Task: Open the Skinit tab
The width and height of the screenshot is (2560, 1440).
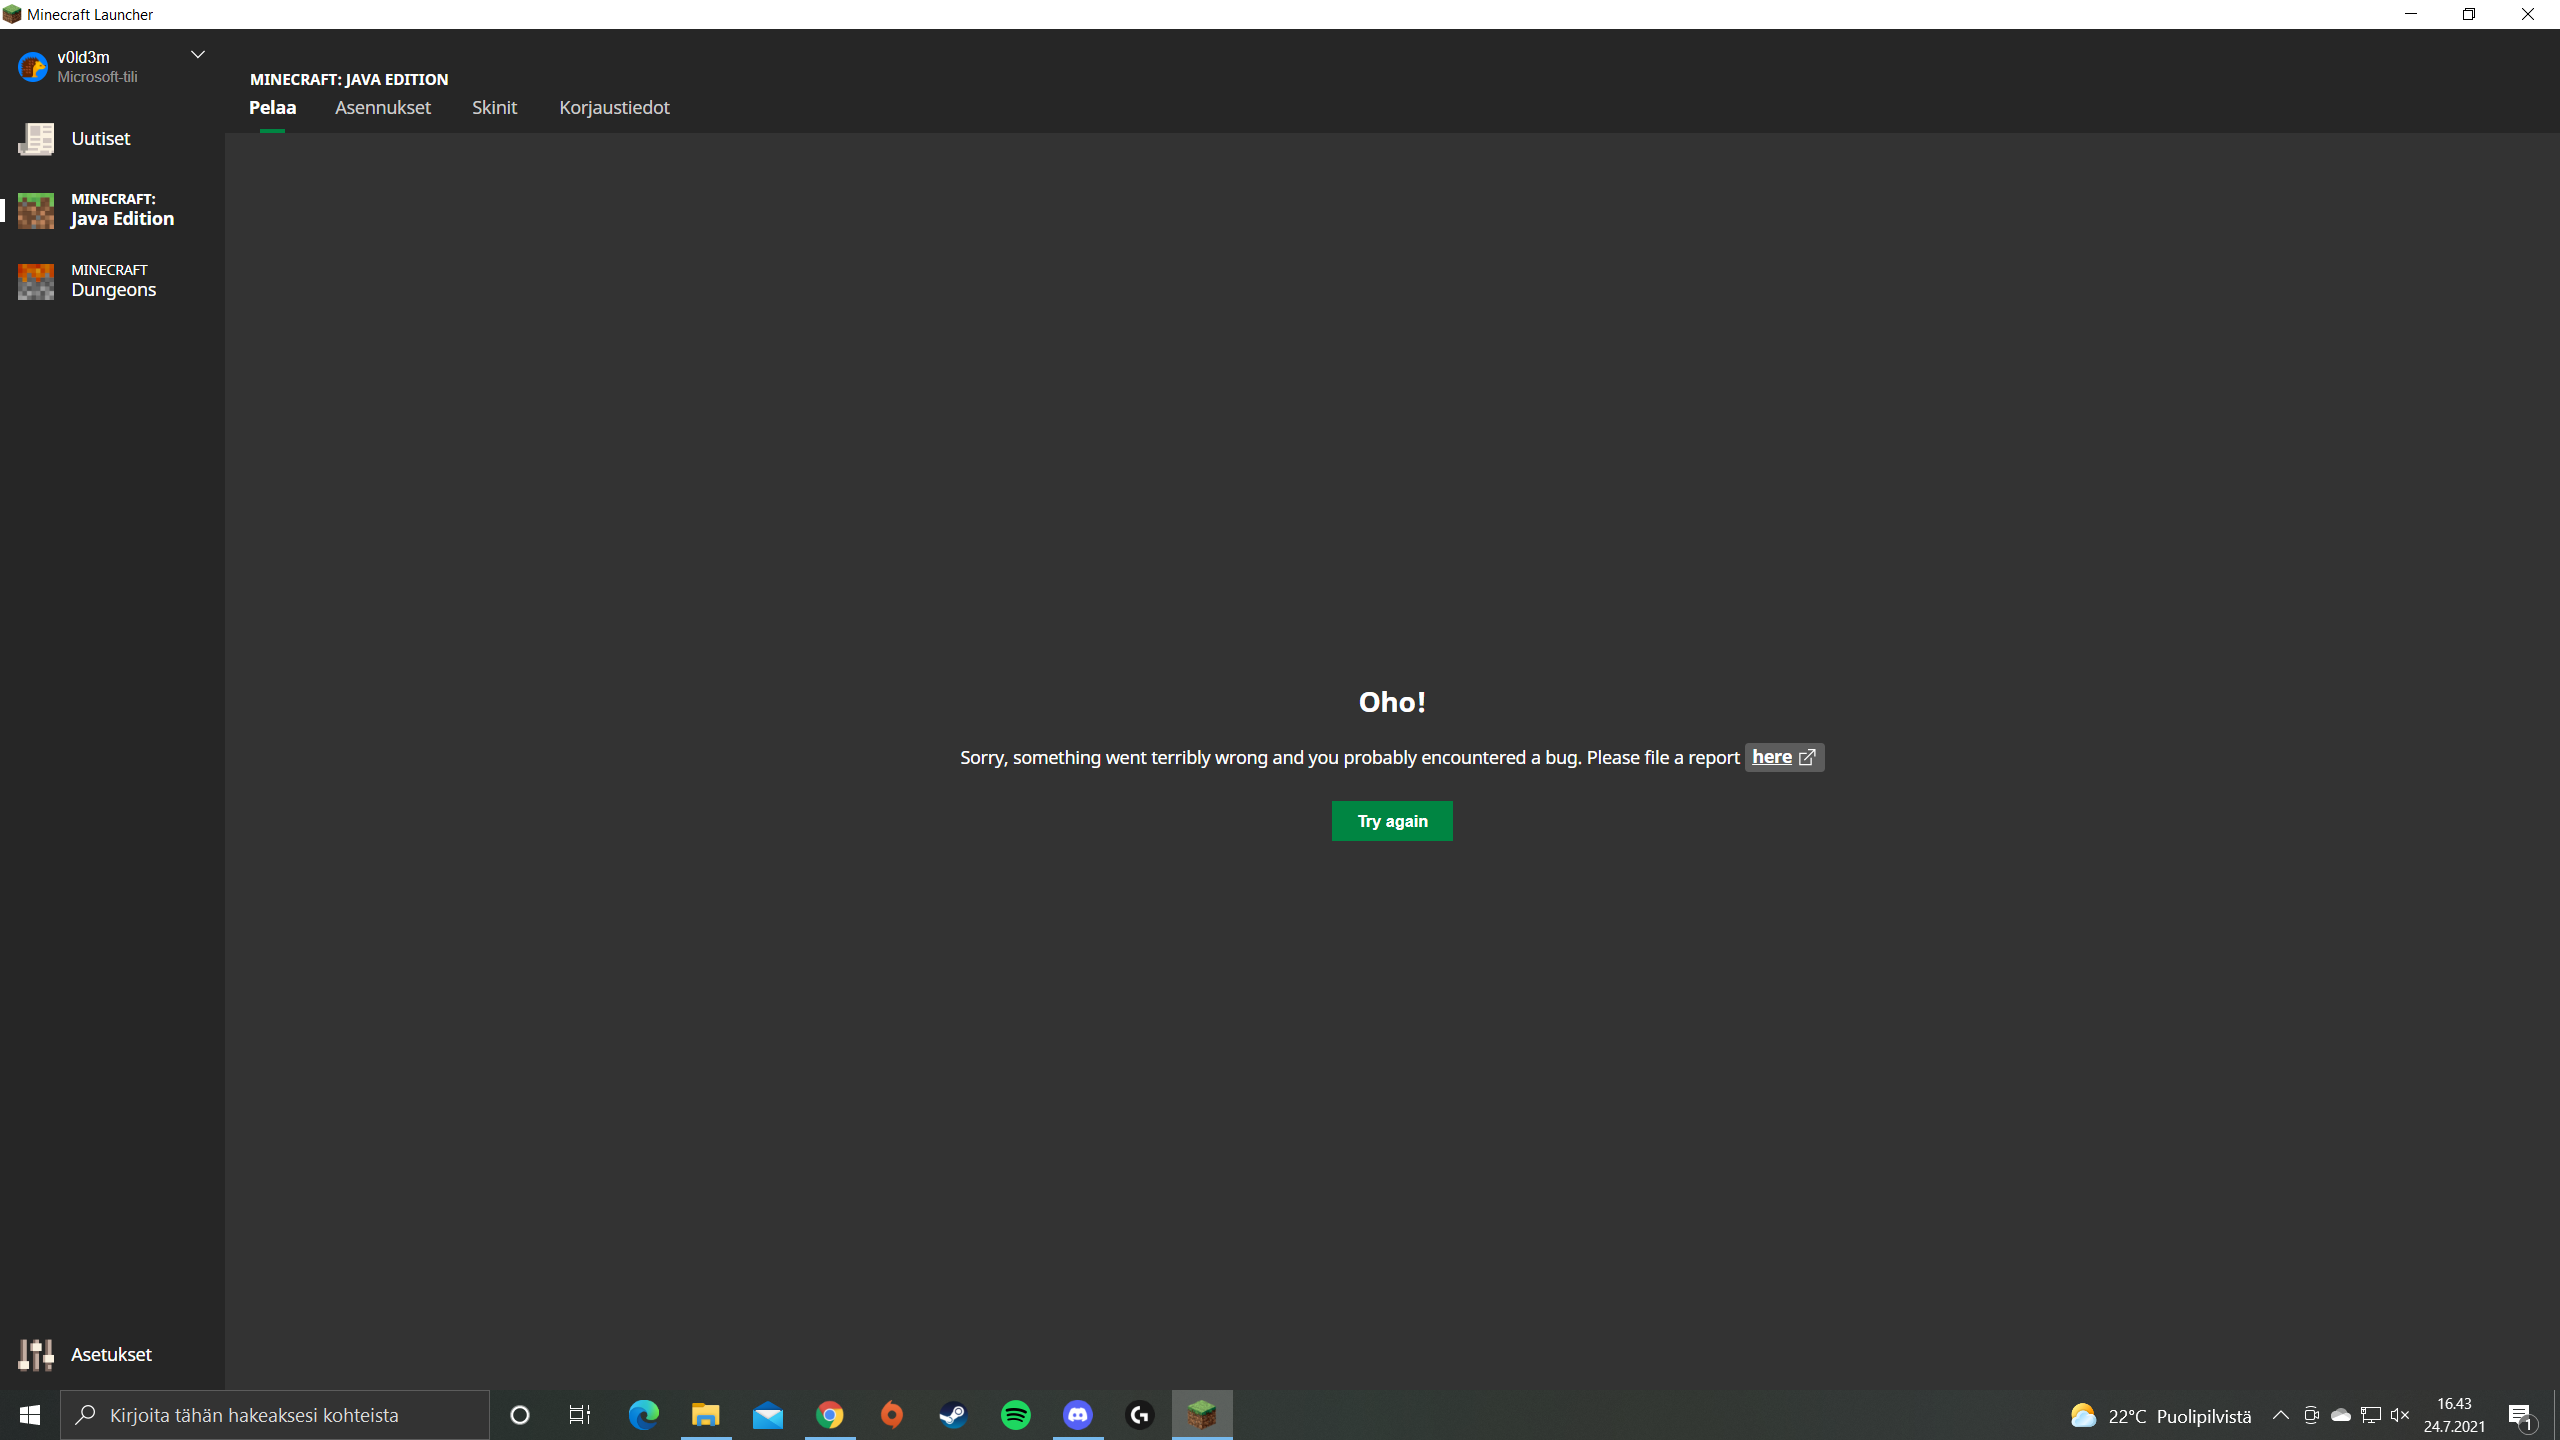Action: pyautogui.click(x=494, y=108)
